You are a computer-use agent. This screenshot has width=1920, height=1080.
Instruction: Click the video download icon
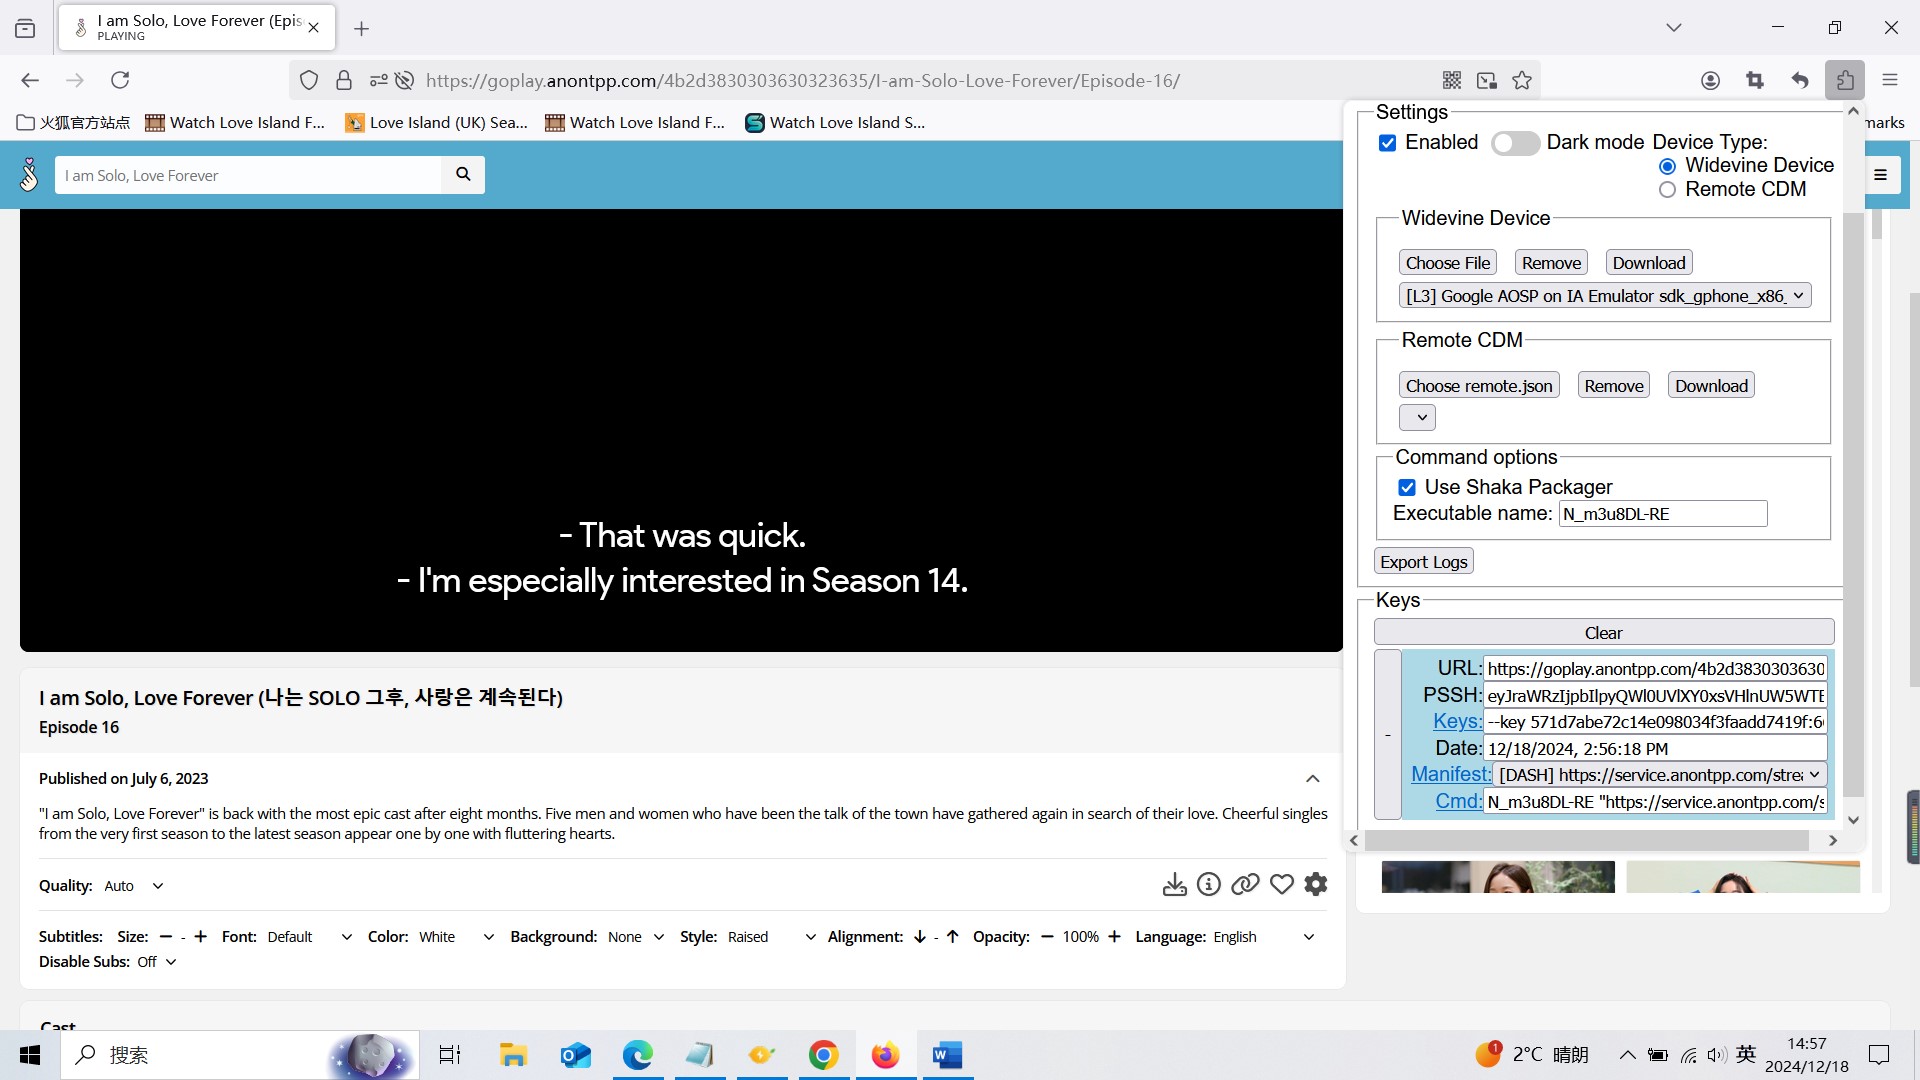1174,884
